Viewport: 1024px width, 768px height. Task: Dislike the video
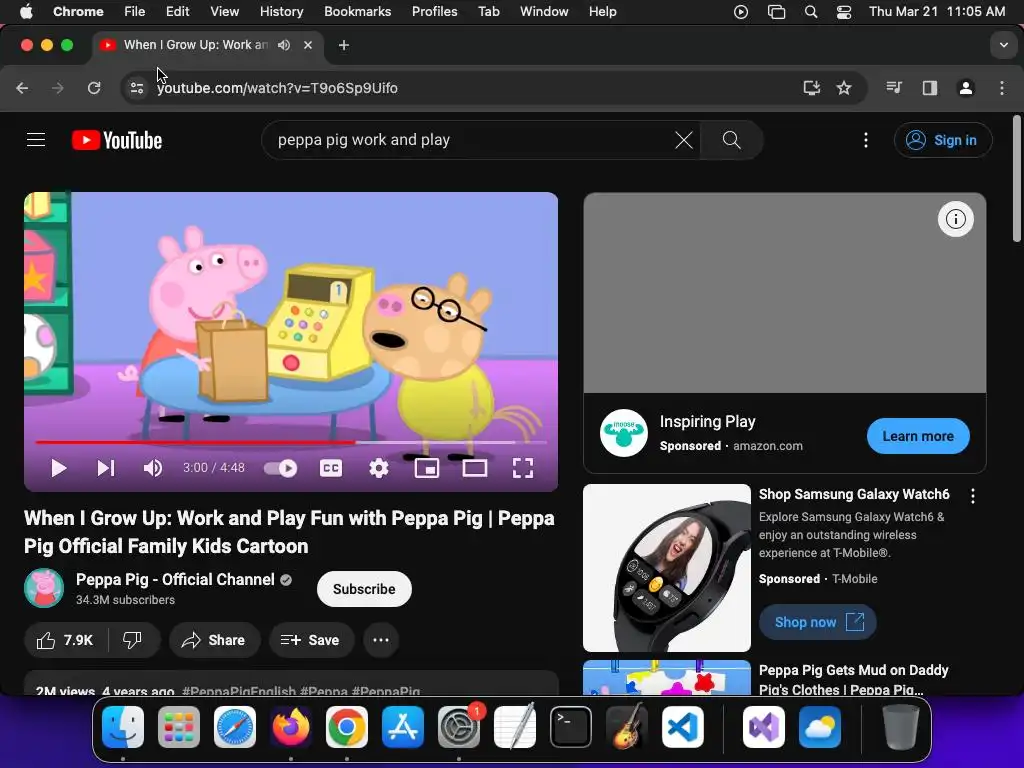tap(133, 640)
